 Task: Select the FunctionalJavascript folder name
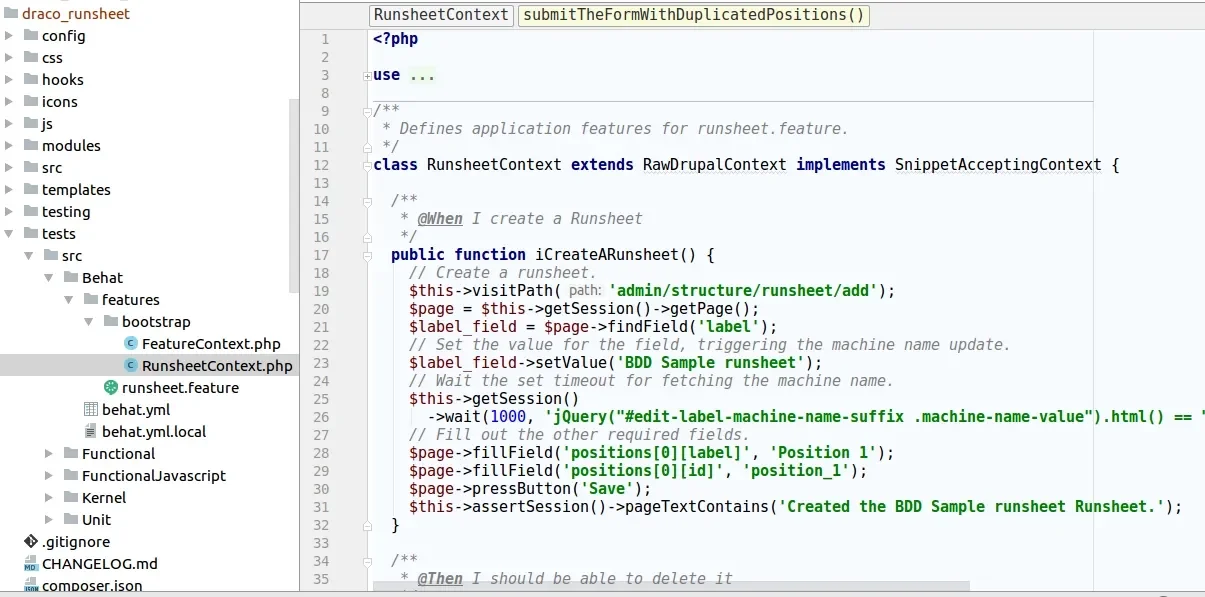click(154, 475)
